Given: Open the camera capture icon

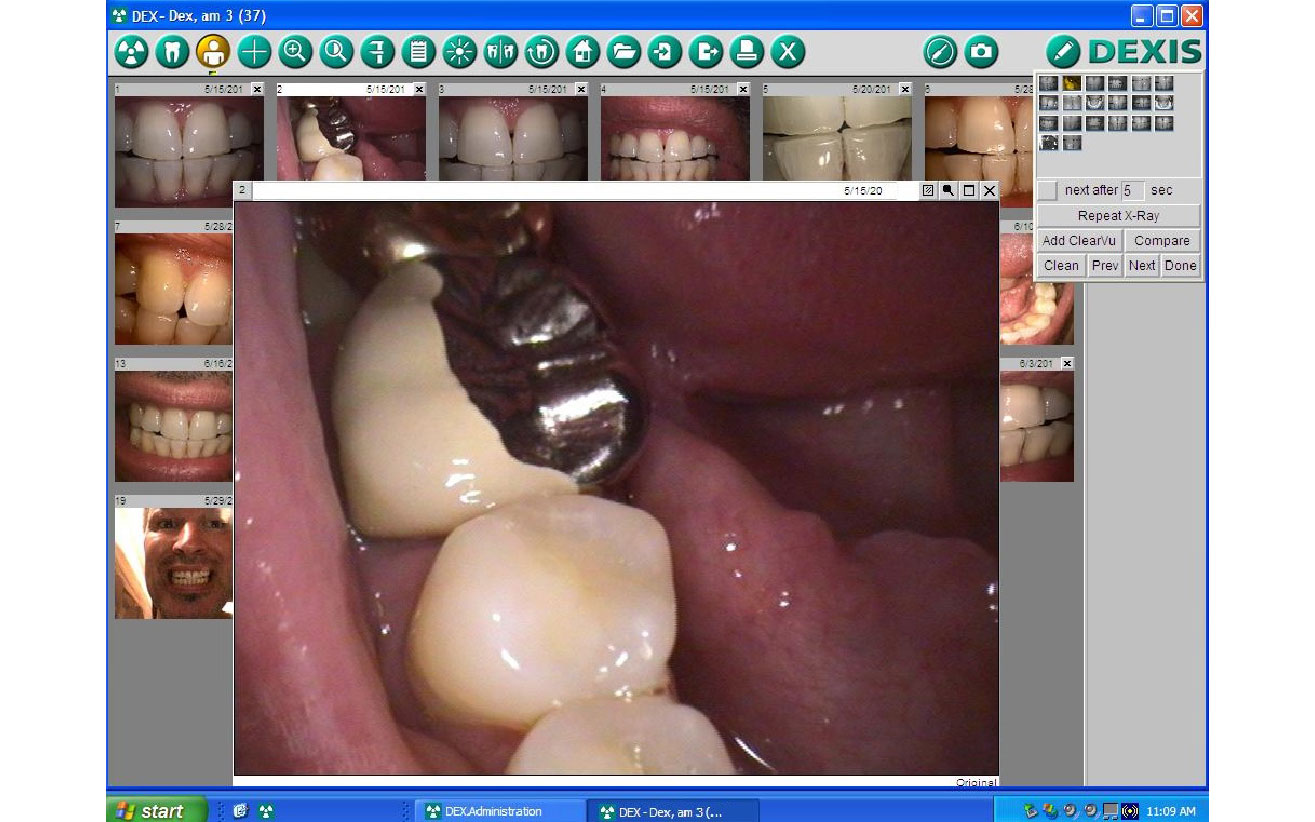Looking at the screenshot, I should coord(981,51).
